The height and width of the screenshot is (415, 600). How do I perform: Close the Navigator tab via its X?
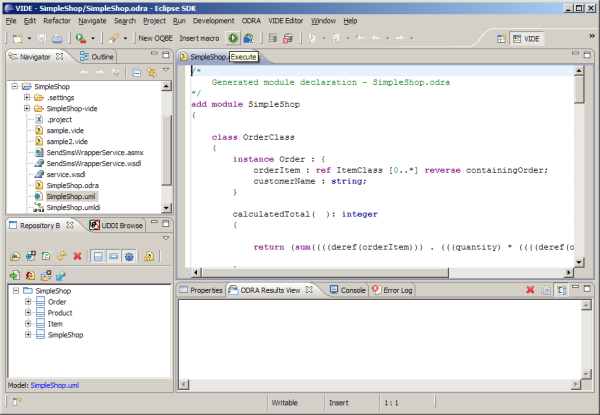click(59, 56)
